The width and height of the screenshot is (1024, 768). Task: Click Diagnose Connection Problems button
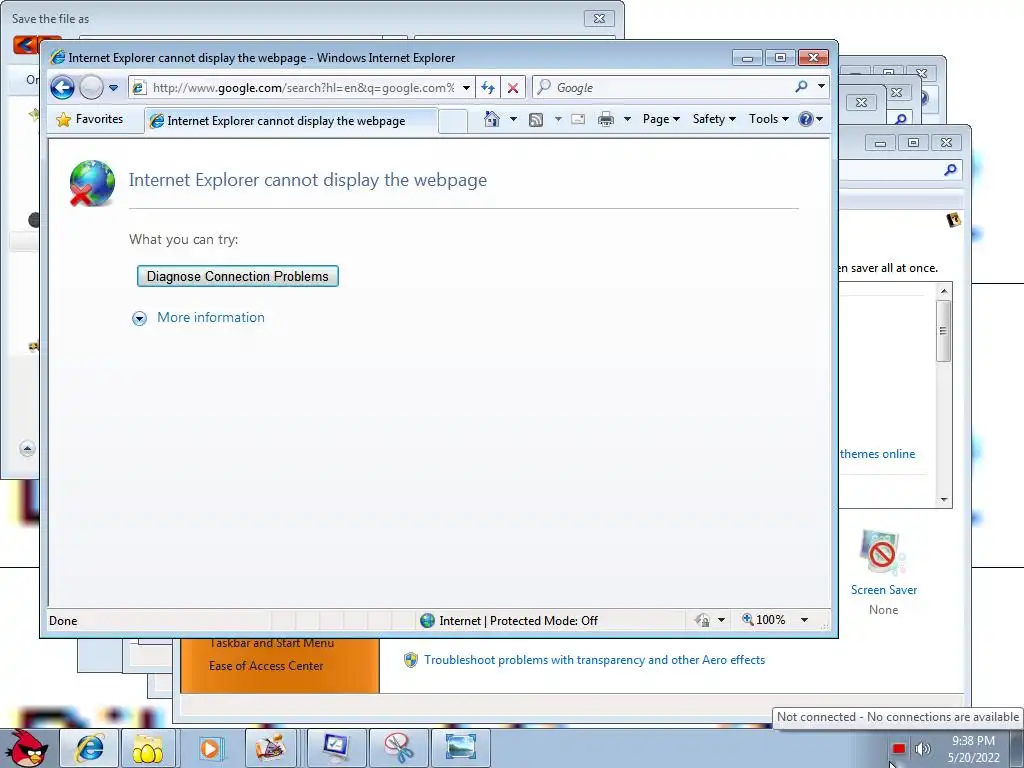(238, 276)
